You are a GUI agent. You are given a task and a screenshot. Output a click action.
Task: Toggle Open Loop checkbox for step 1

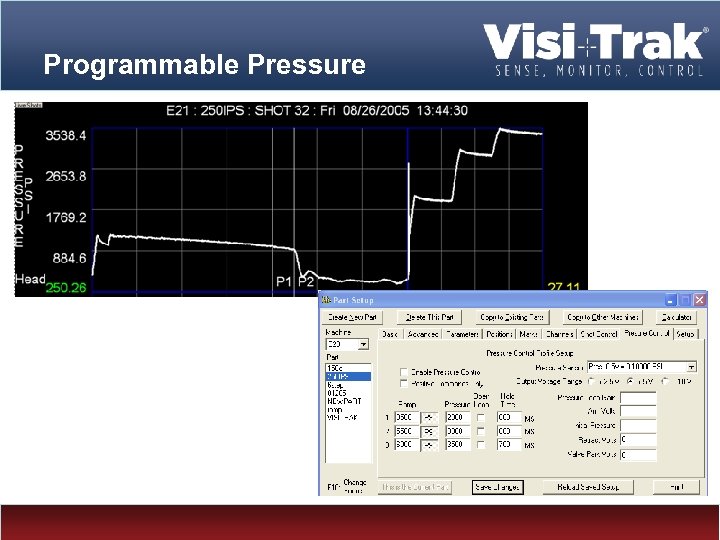[480, 418]
